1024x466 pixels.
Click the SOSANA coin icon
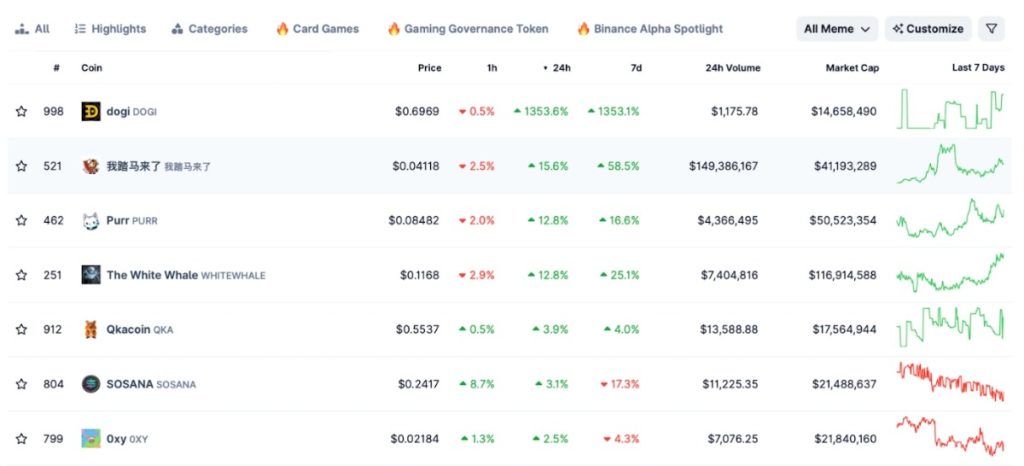pyautogui.click(x=91, y=384)
